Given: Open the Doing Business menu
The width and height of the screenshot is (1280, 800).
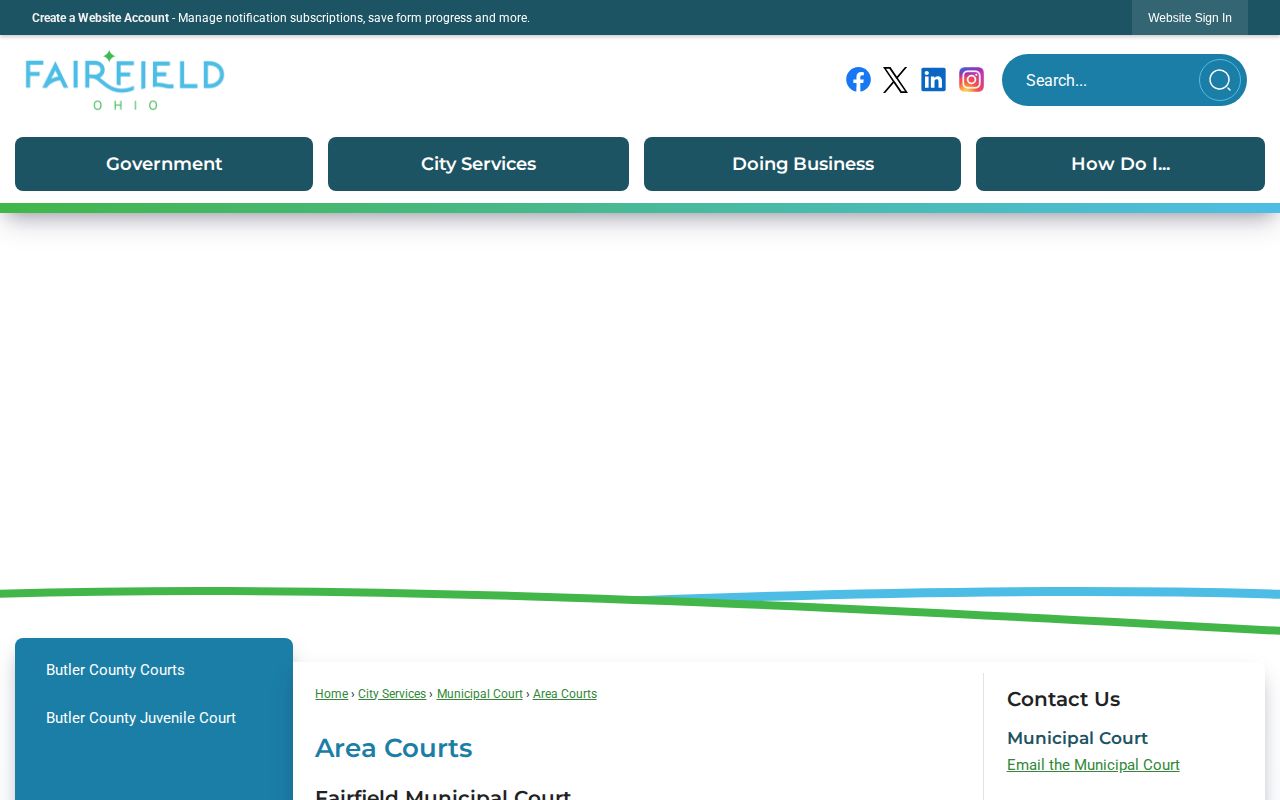Looking at the screenshot, I should 802,164.
